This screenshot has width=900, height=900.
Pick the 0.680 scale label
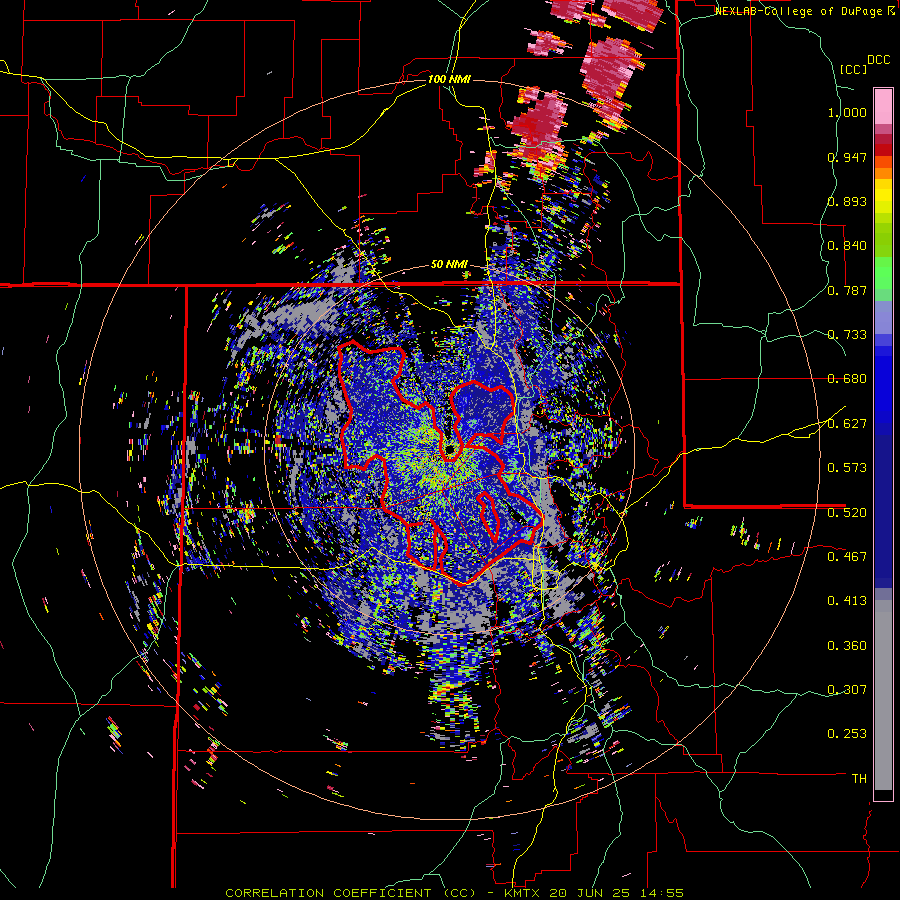click(x=847, y=379)
